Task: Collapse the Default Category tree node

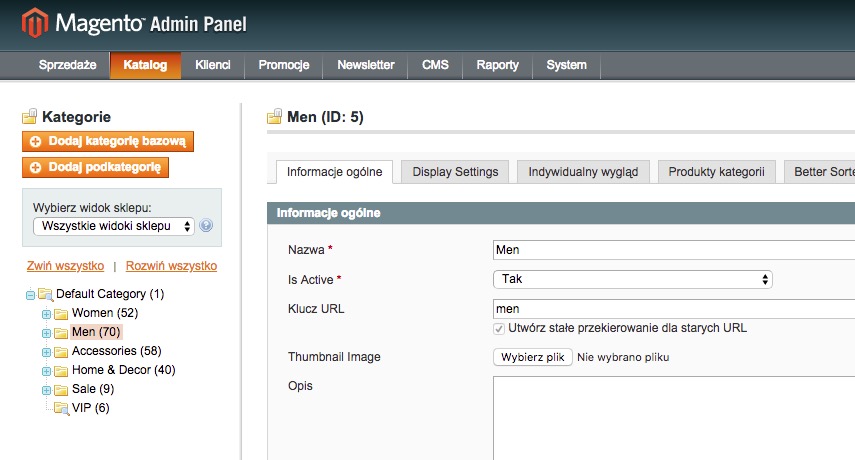Action: click(30, 295)
